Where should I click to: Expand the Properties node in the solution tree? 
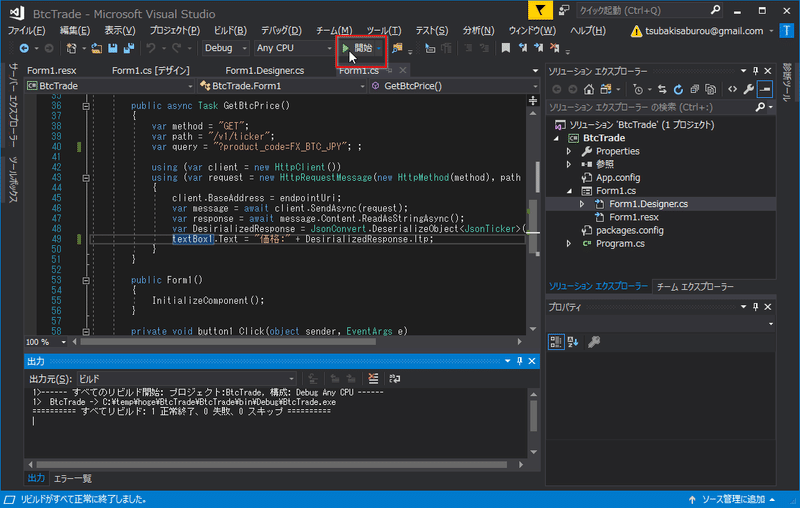click(568, 151)
